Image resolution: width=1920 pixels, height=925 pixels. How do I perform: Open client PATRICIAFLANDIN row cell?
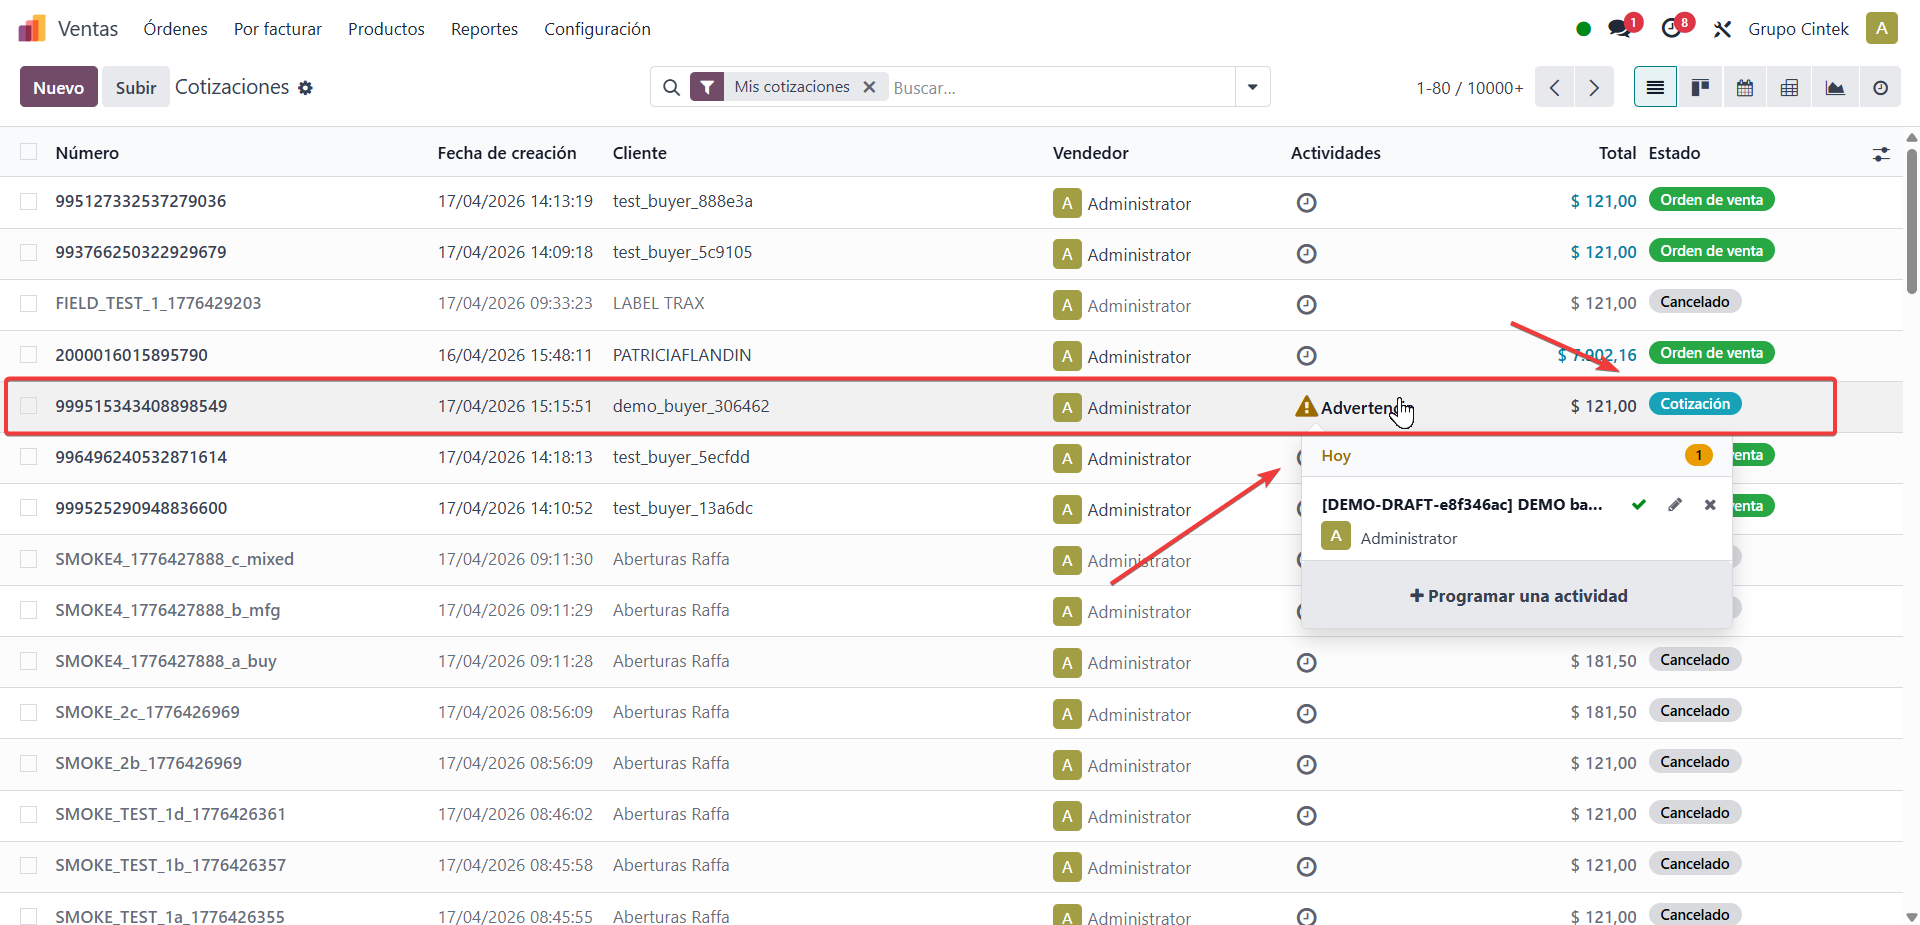click(682, 355)
